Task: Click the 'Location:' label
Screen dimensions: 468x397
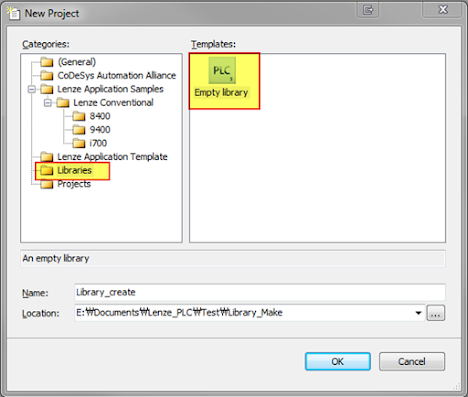Action: click(41, 313)
